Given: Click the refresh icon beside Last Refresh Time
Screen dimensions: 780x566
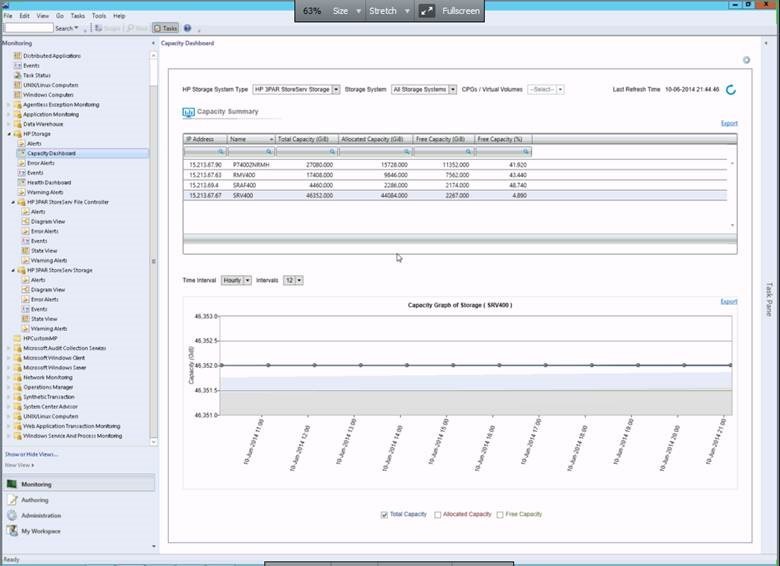Looking at the screenshot, I should [731, 90].
